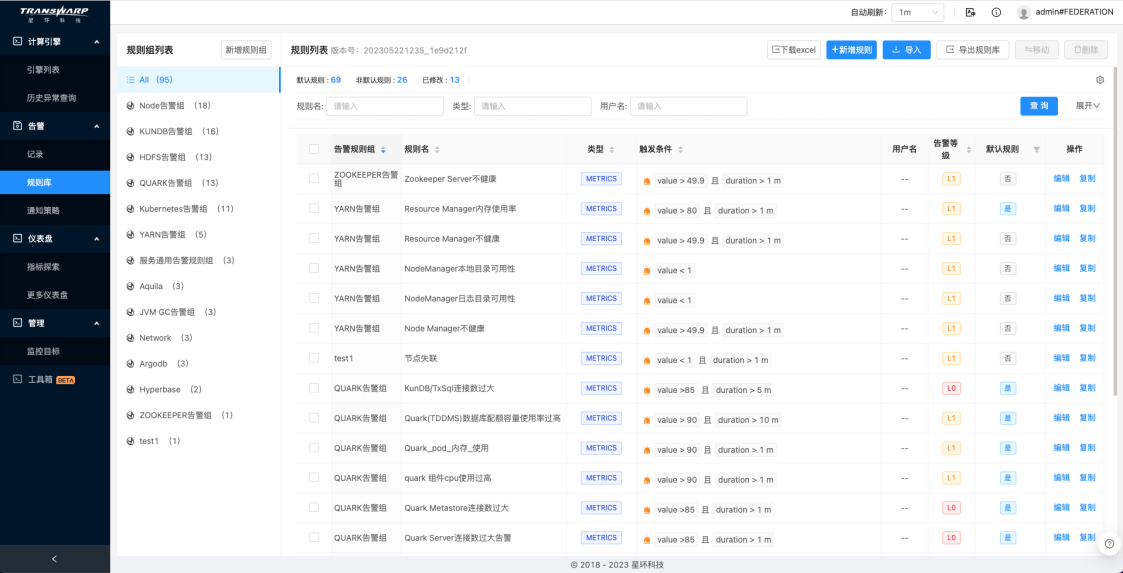This screenshot has height=573, width=1123.
Task: Click the 查询 search button
Action: (1039, 106)
